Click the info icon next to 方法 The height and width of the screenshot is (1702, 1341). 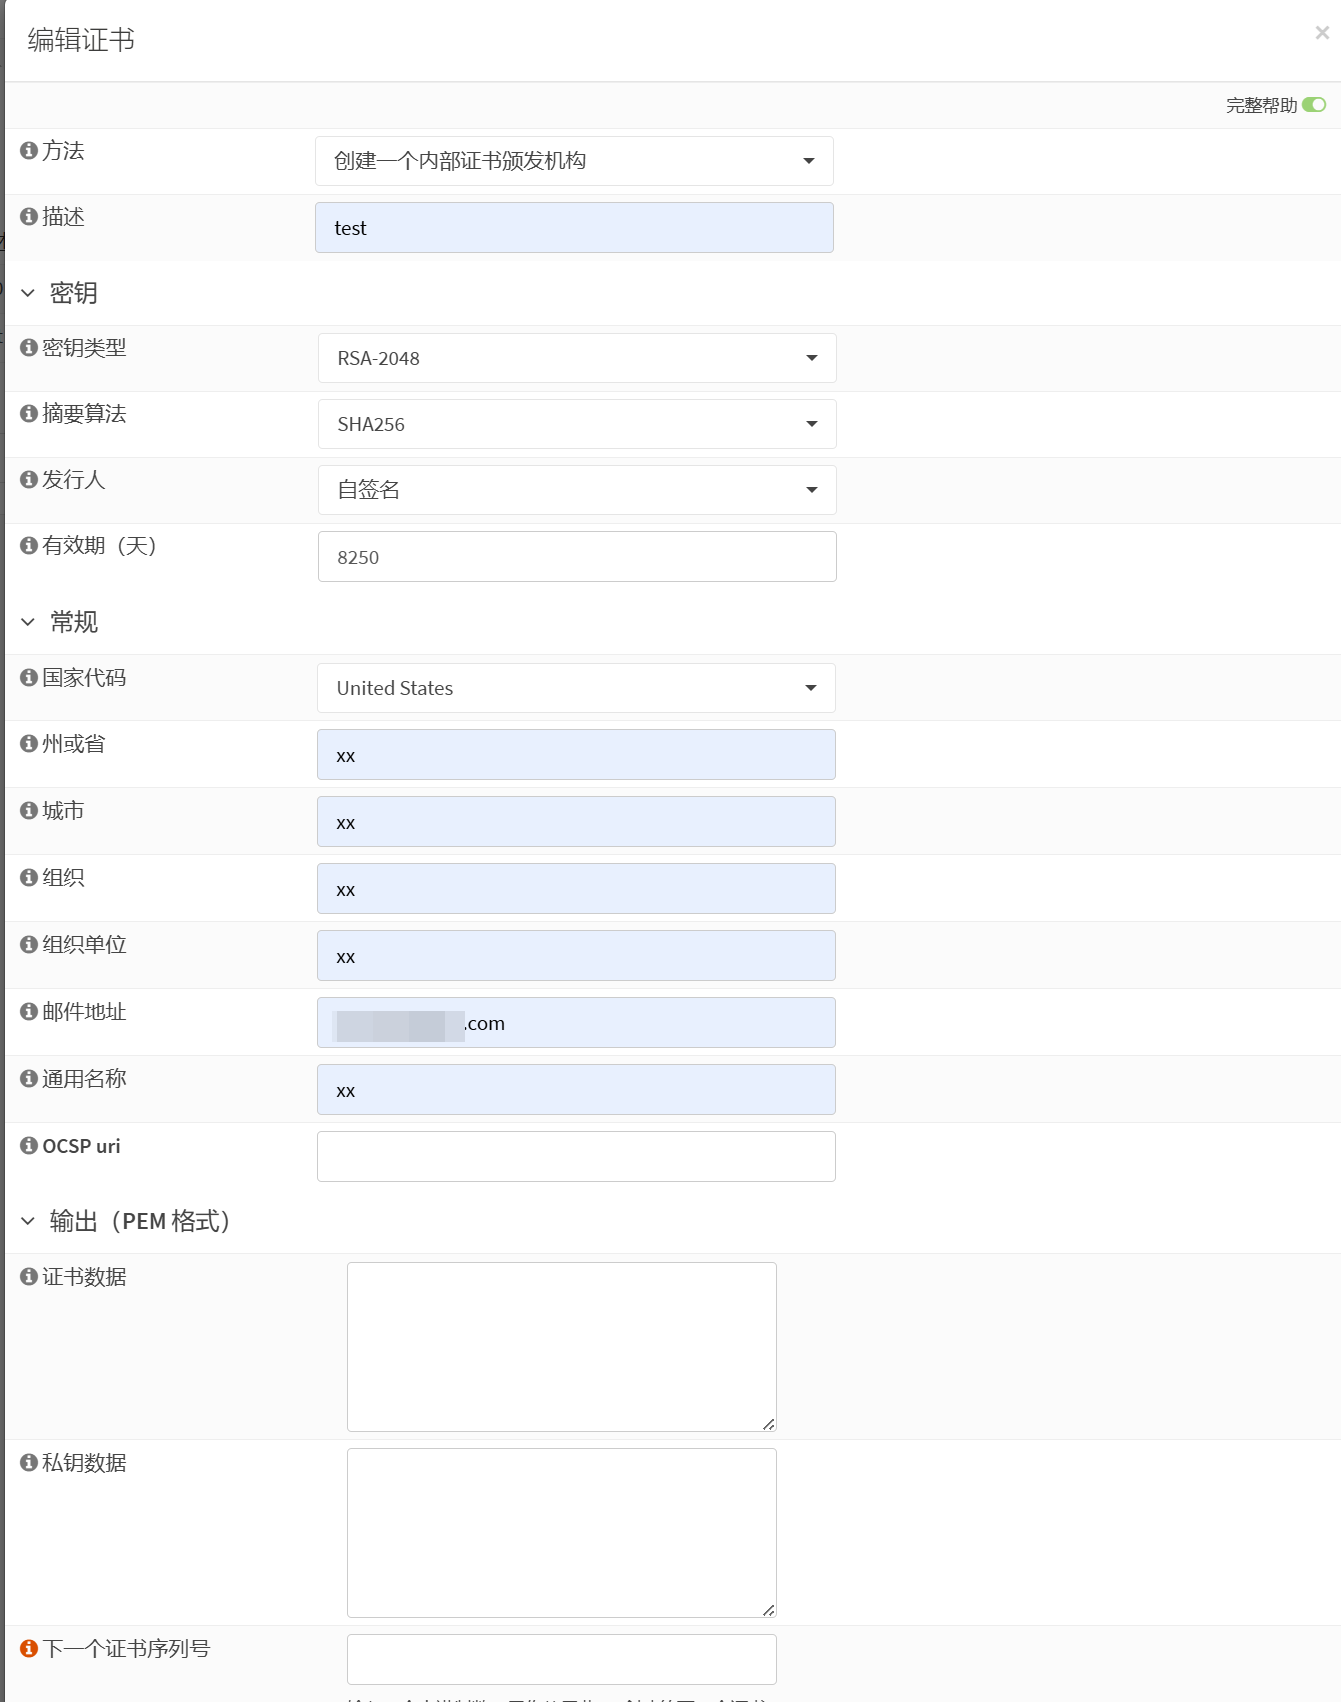(29, 150)
